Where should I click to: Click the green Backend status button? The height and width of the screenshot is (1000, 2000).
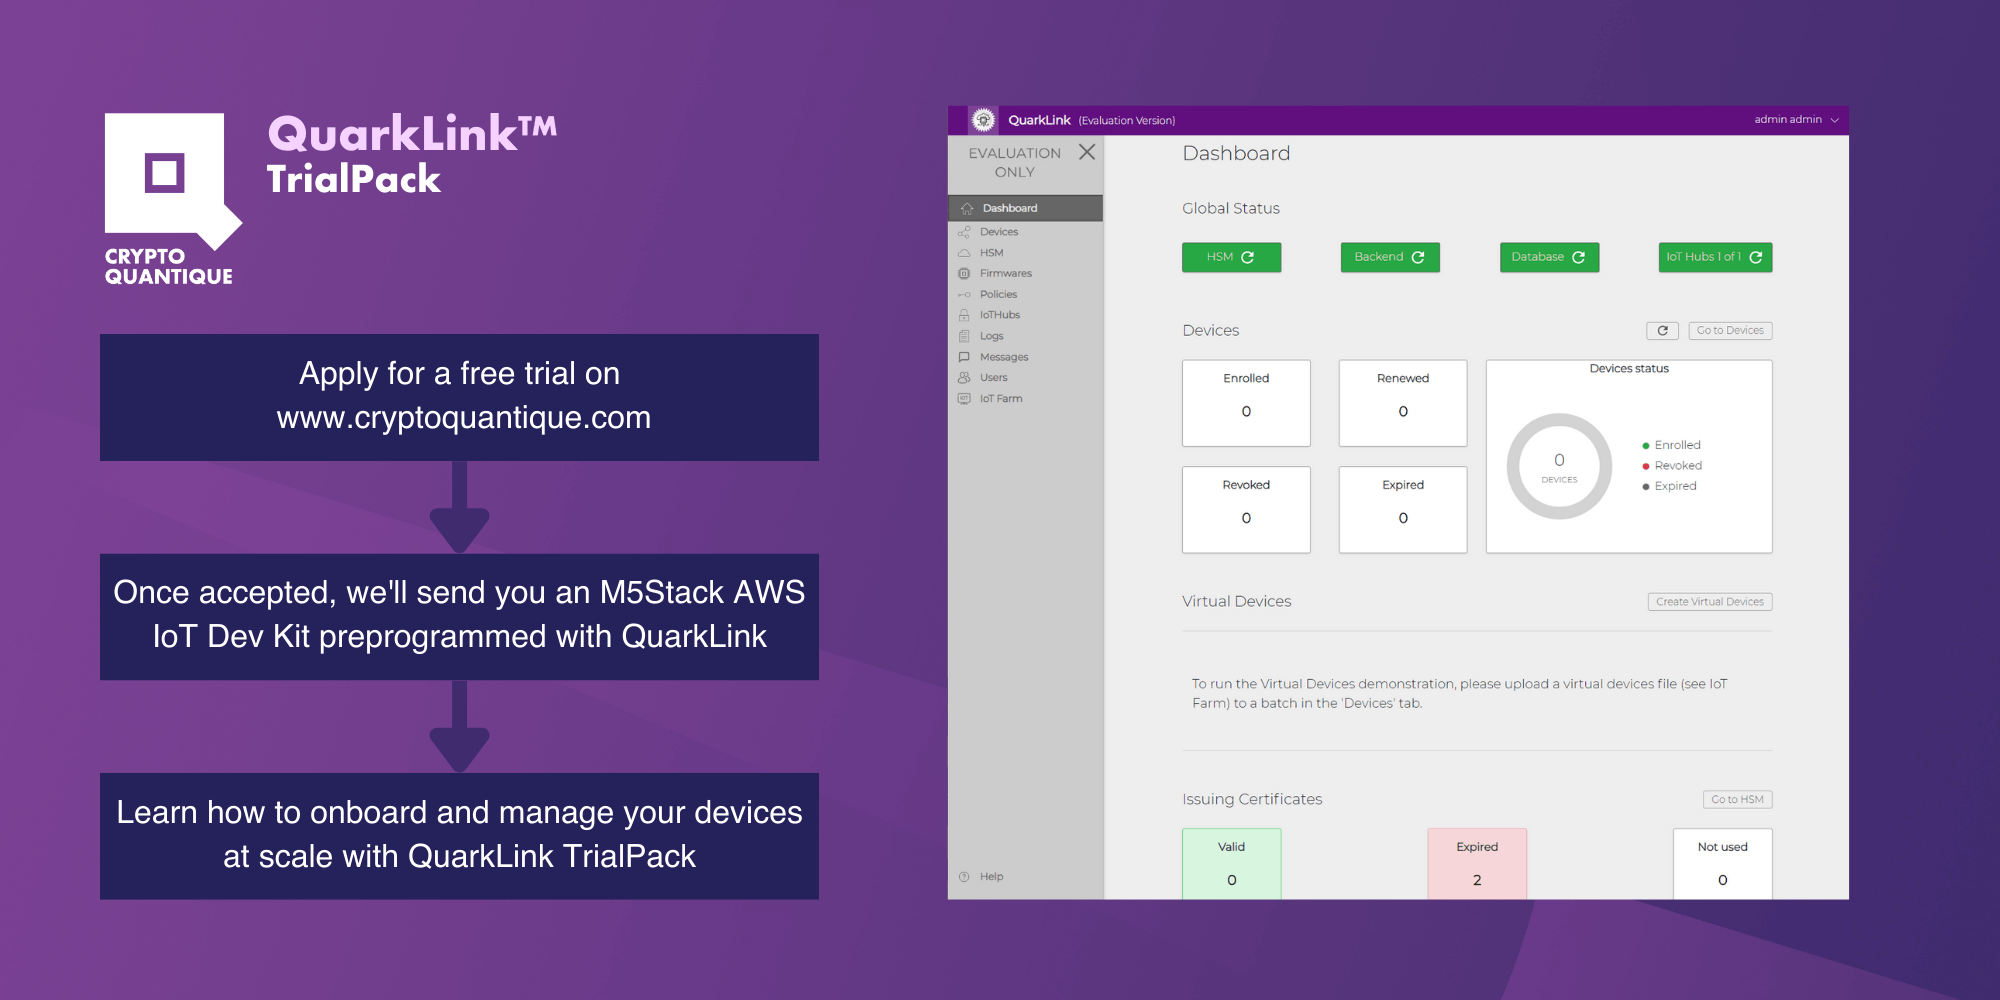coord(1390,257)
